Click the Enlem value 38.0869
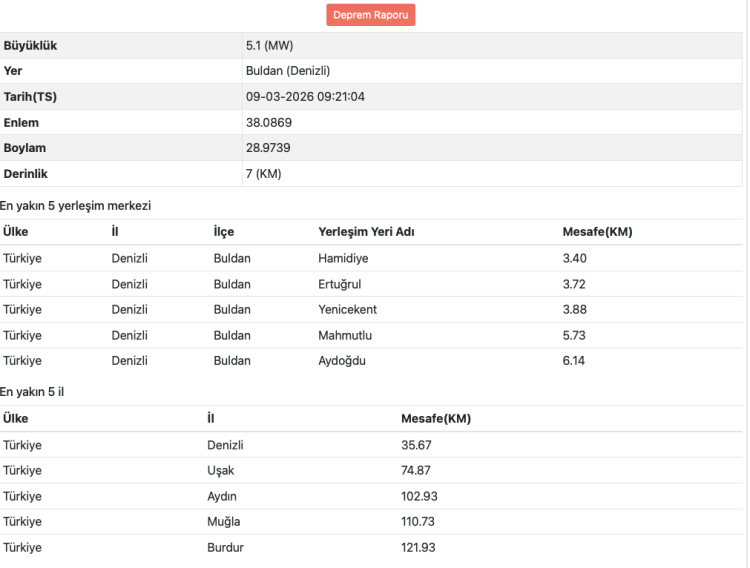The width and height of the screenshot is (750, 568). coord(268,122)
